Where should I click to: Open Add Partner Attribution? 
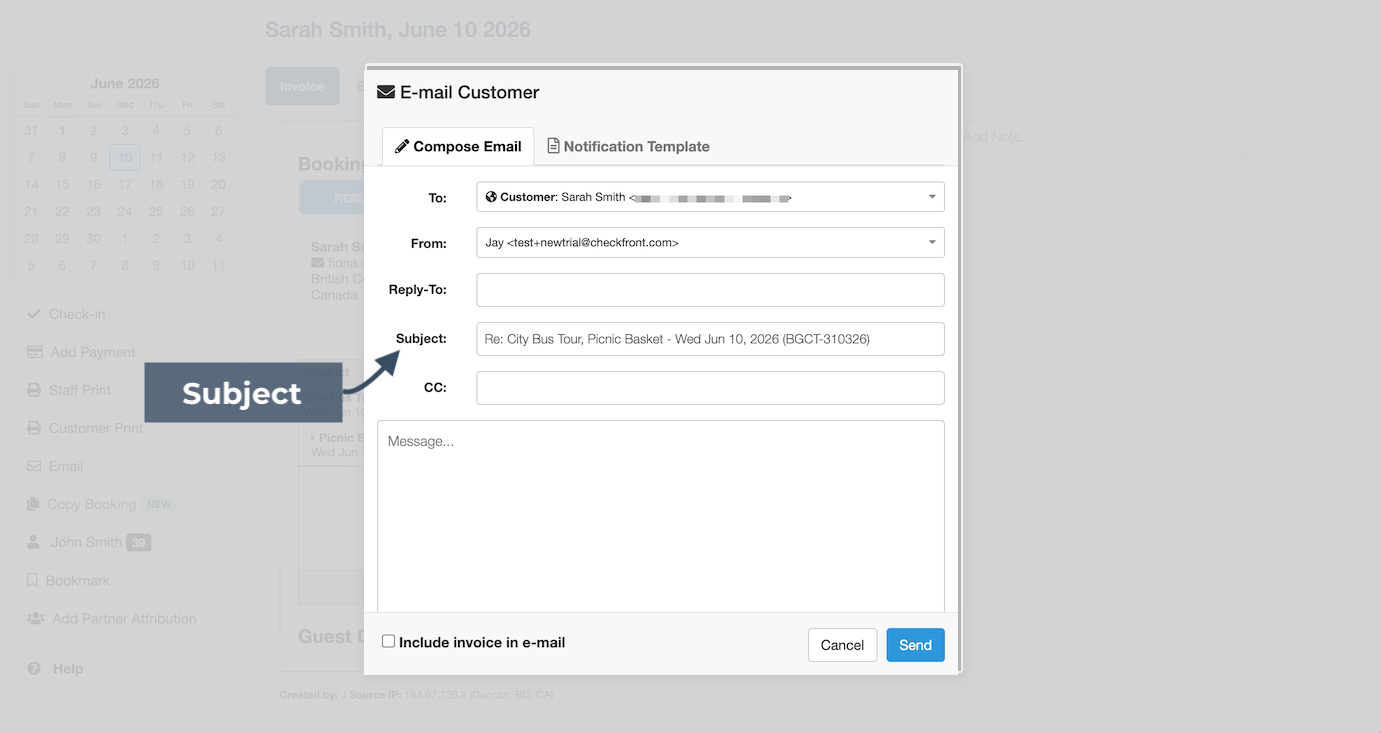point(126,618)
